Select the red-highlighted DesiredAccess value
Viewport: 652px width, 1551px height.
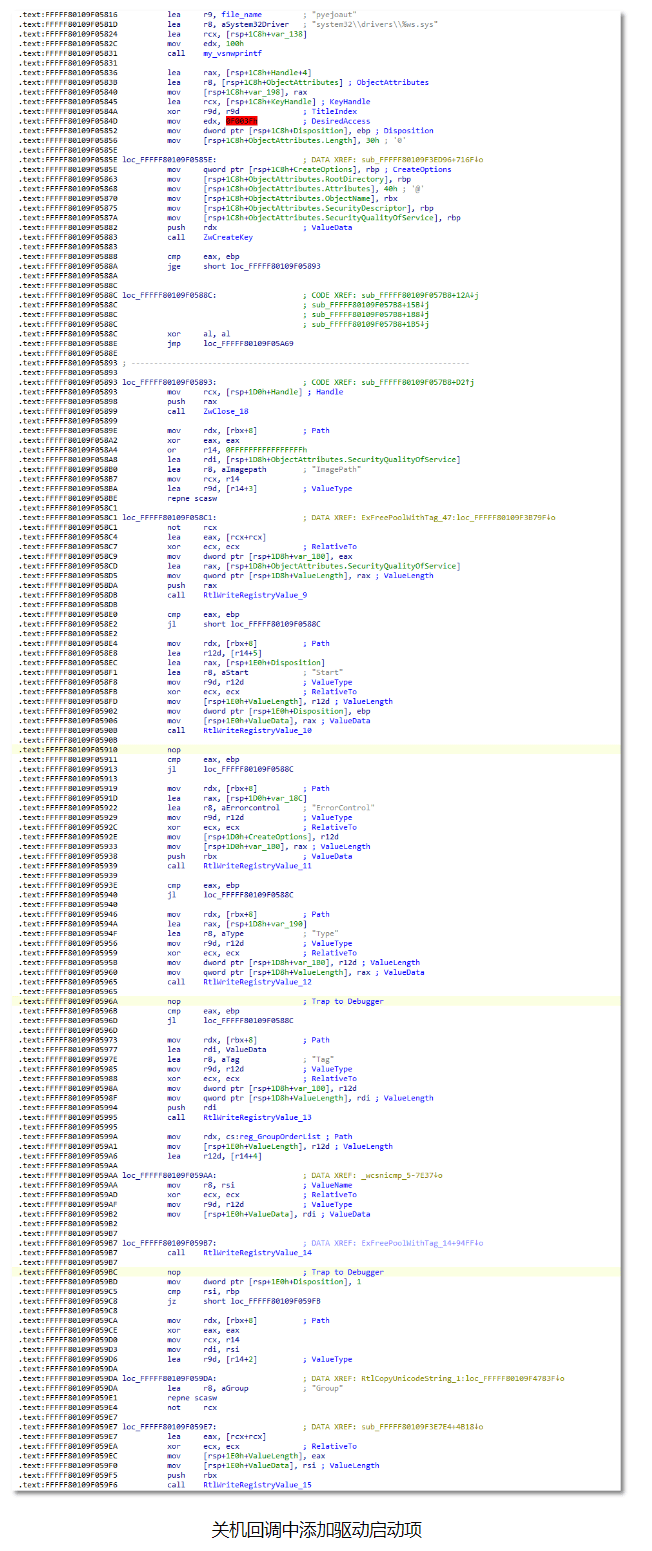tap(241, 121)
